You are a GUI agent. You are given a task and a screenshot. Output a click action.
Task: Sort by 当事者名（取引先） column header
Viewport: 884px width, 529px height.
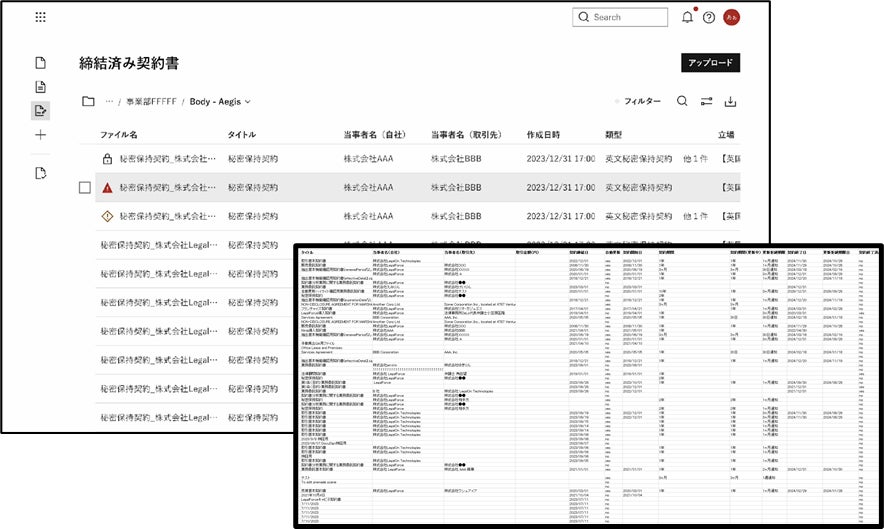tap(466, 135)
